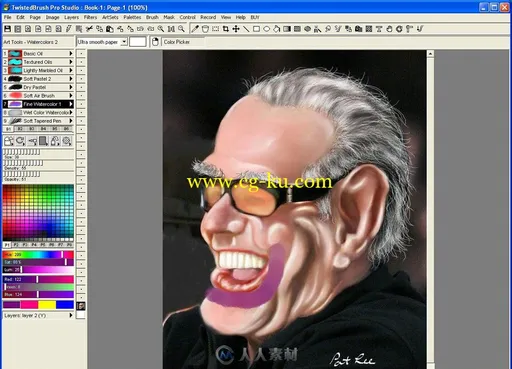Click the scissors Cut icon in toolbar
The image size is (512, 369).
[x=89, y=29]
